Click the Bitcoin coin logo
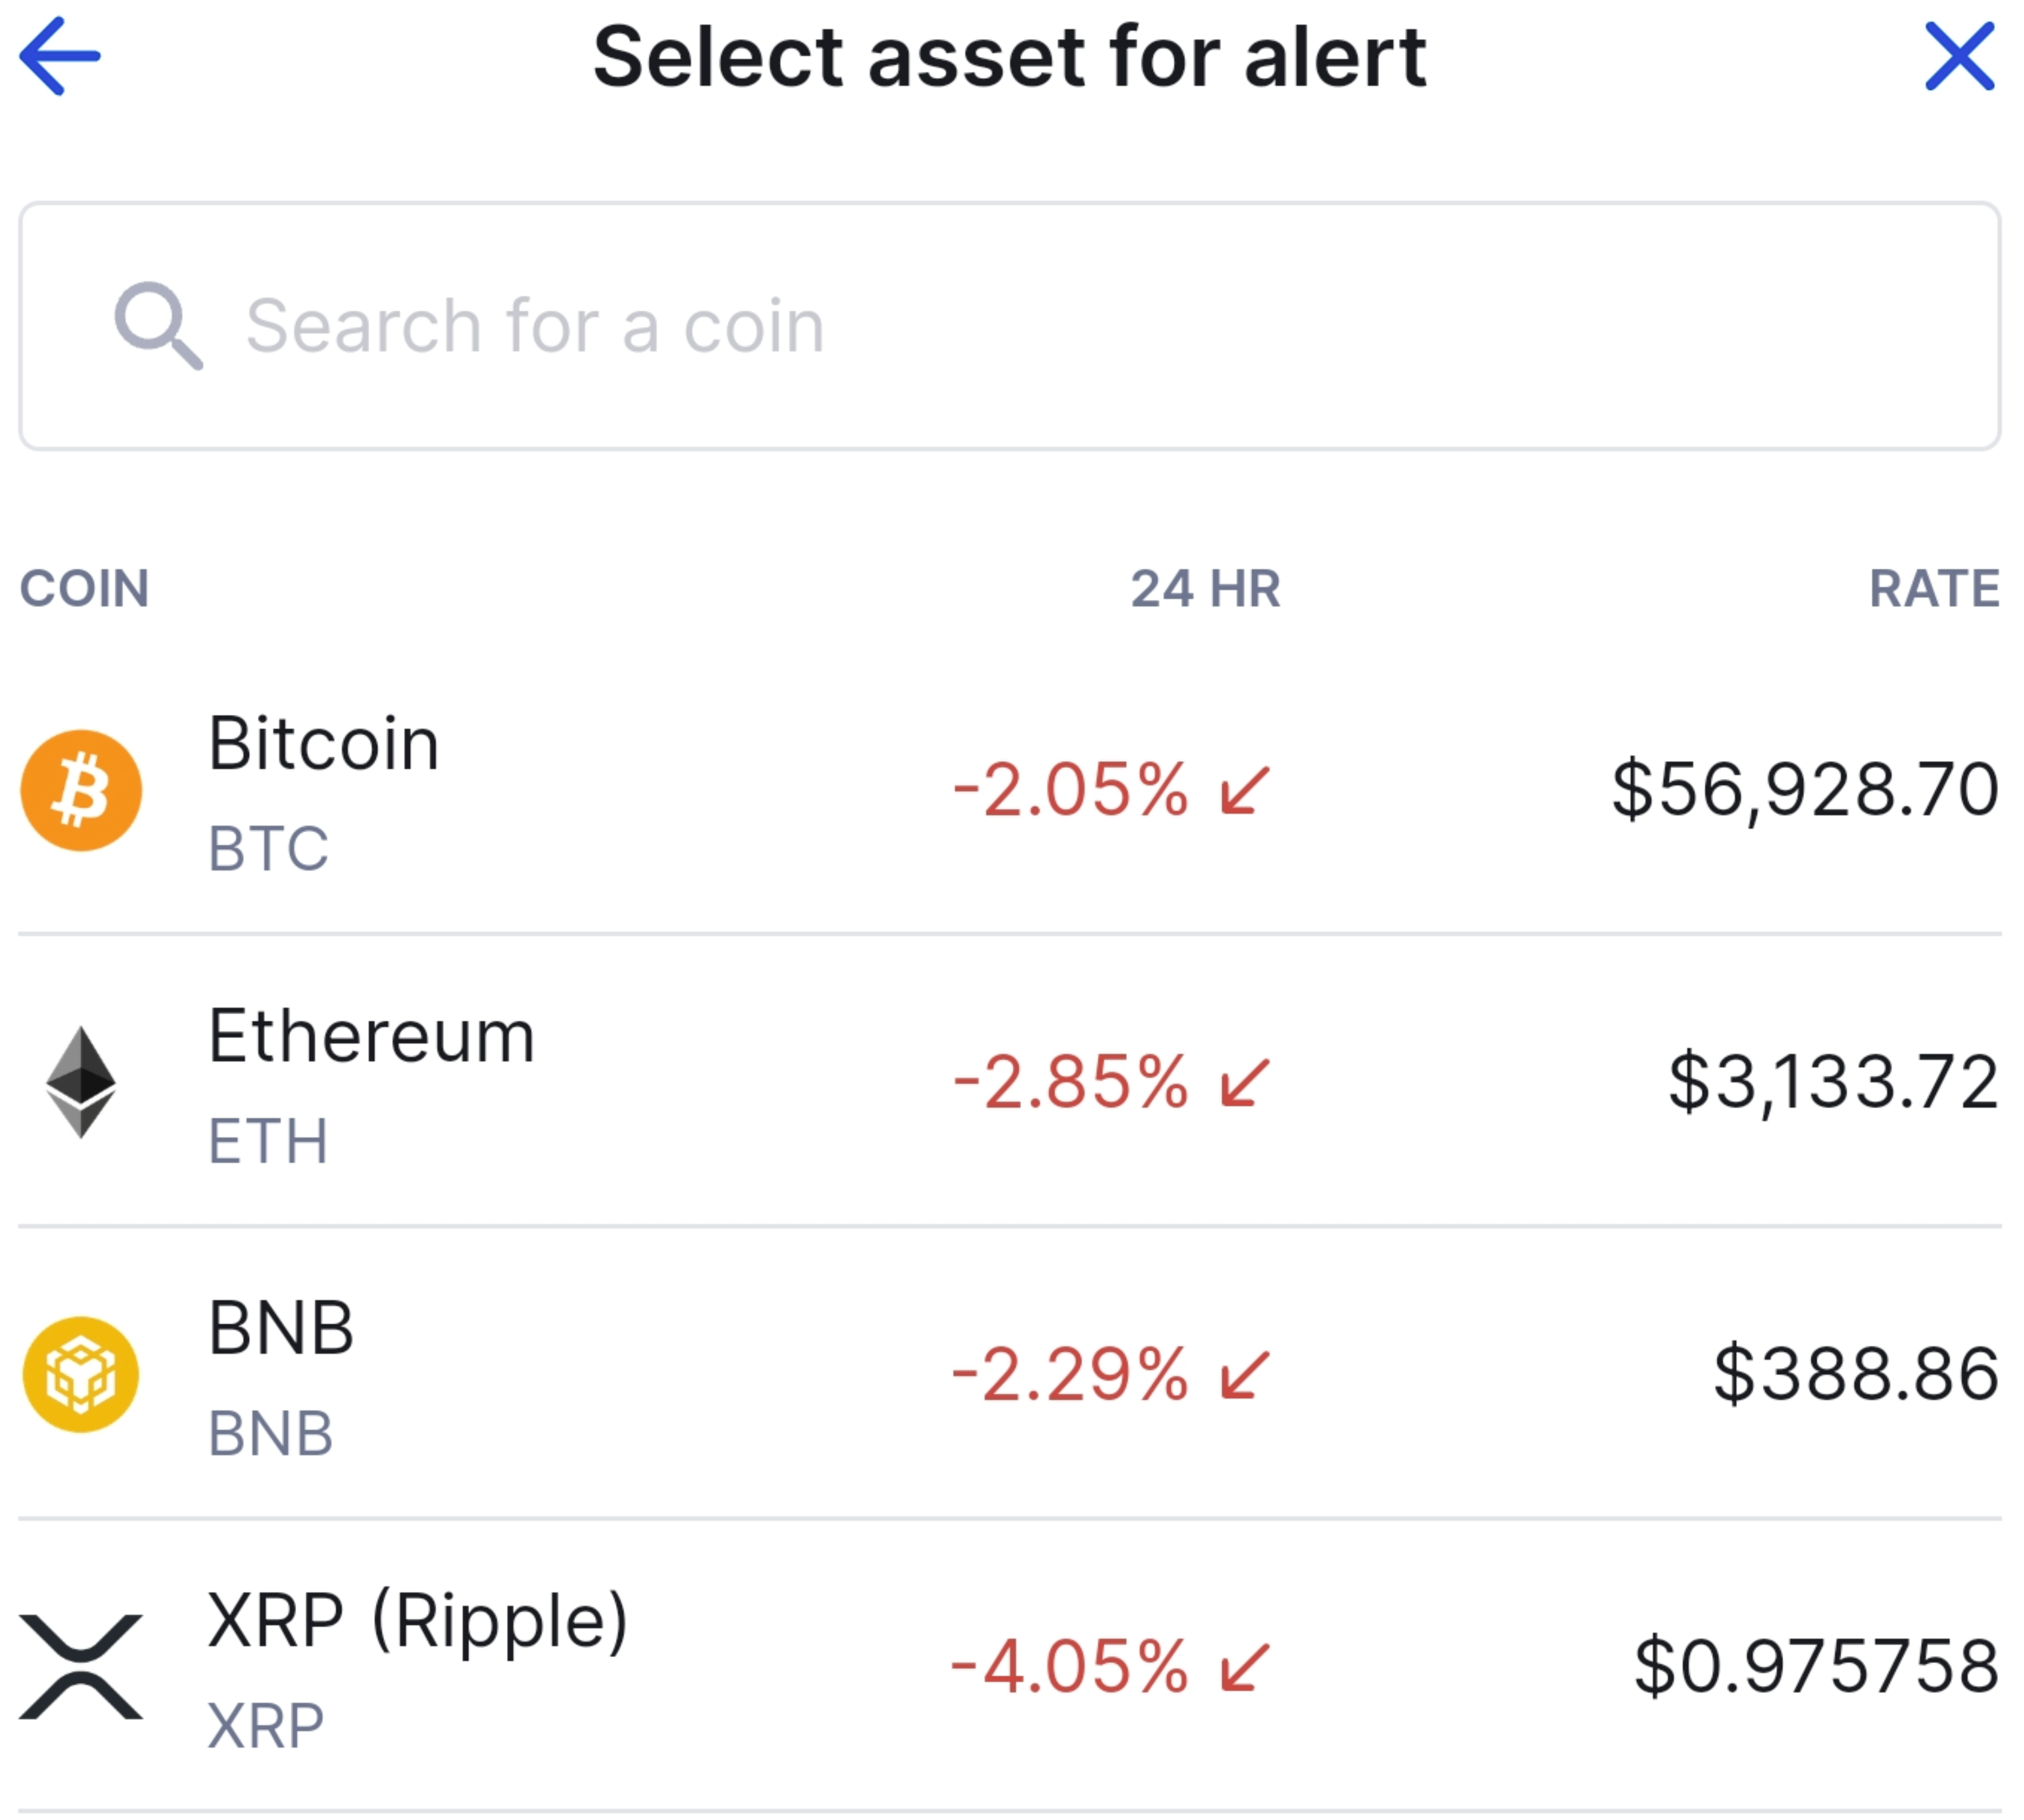 click(81, 790)
